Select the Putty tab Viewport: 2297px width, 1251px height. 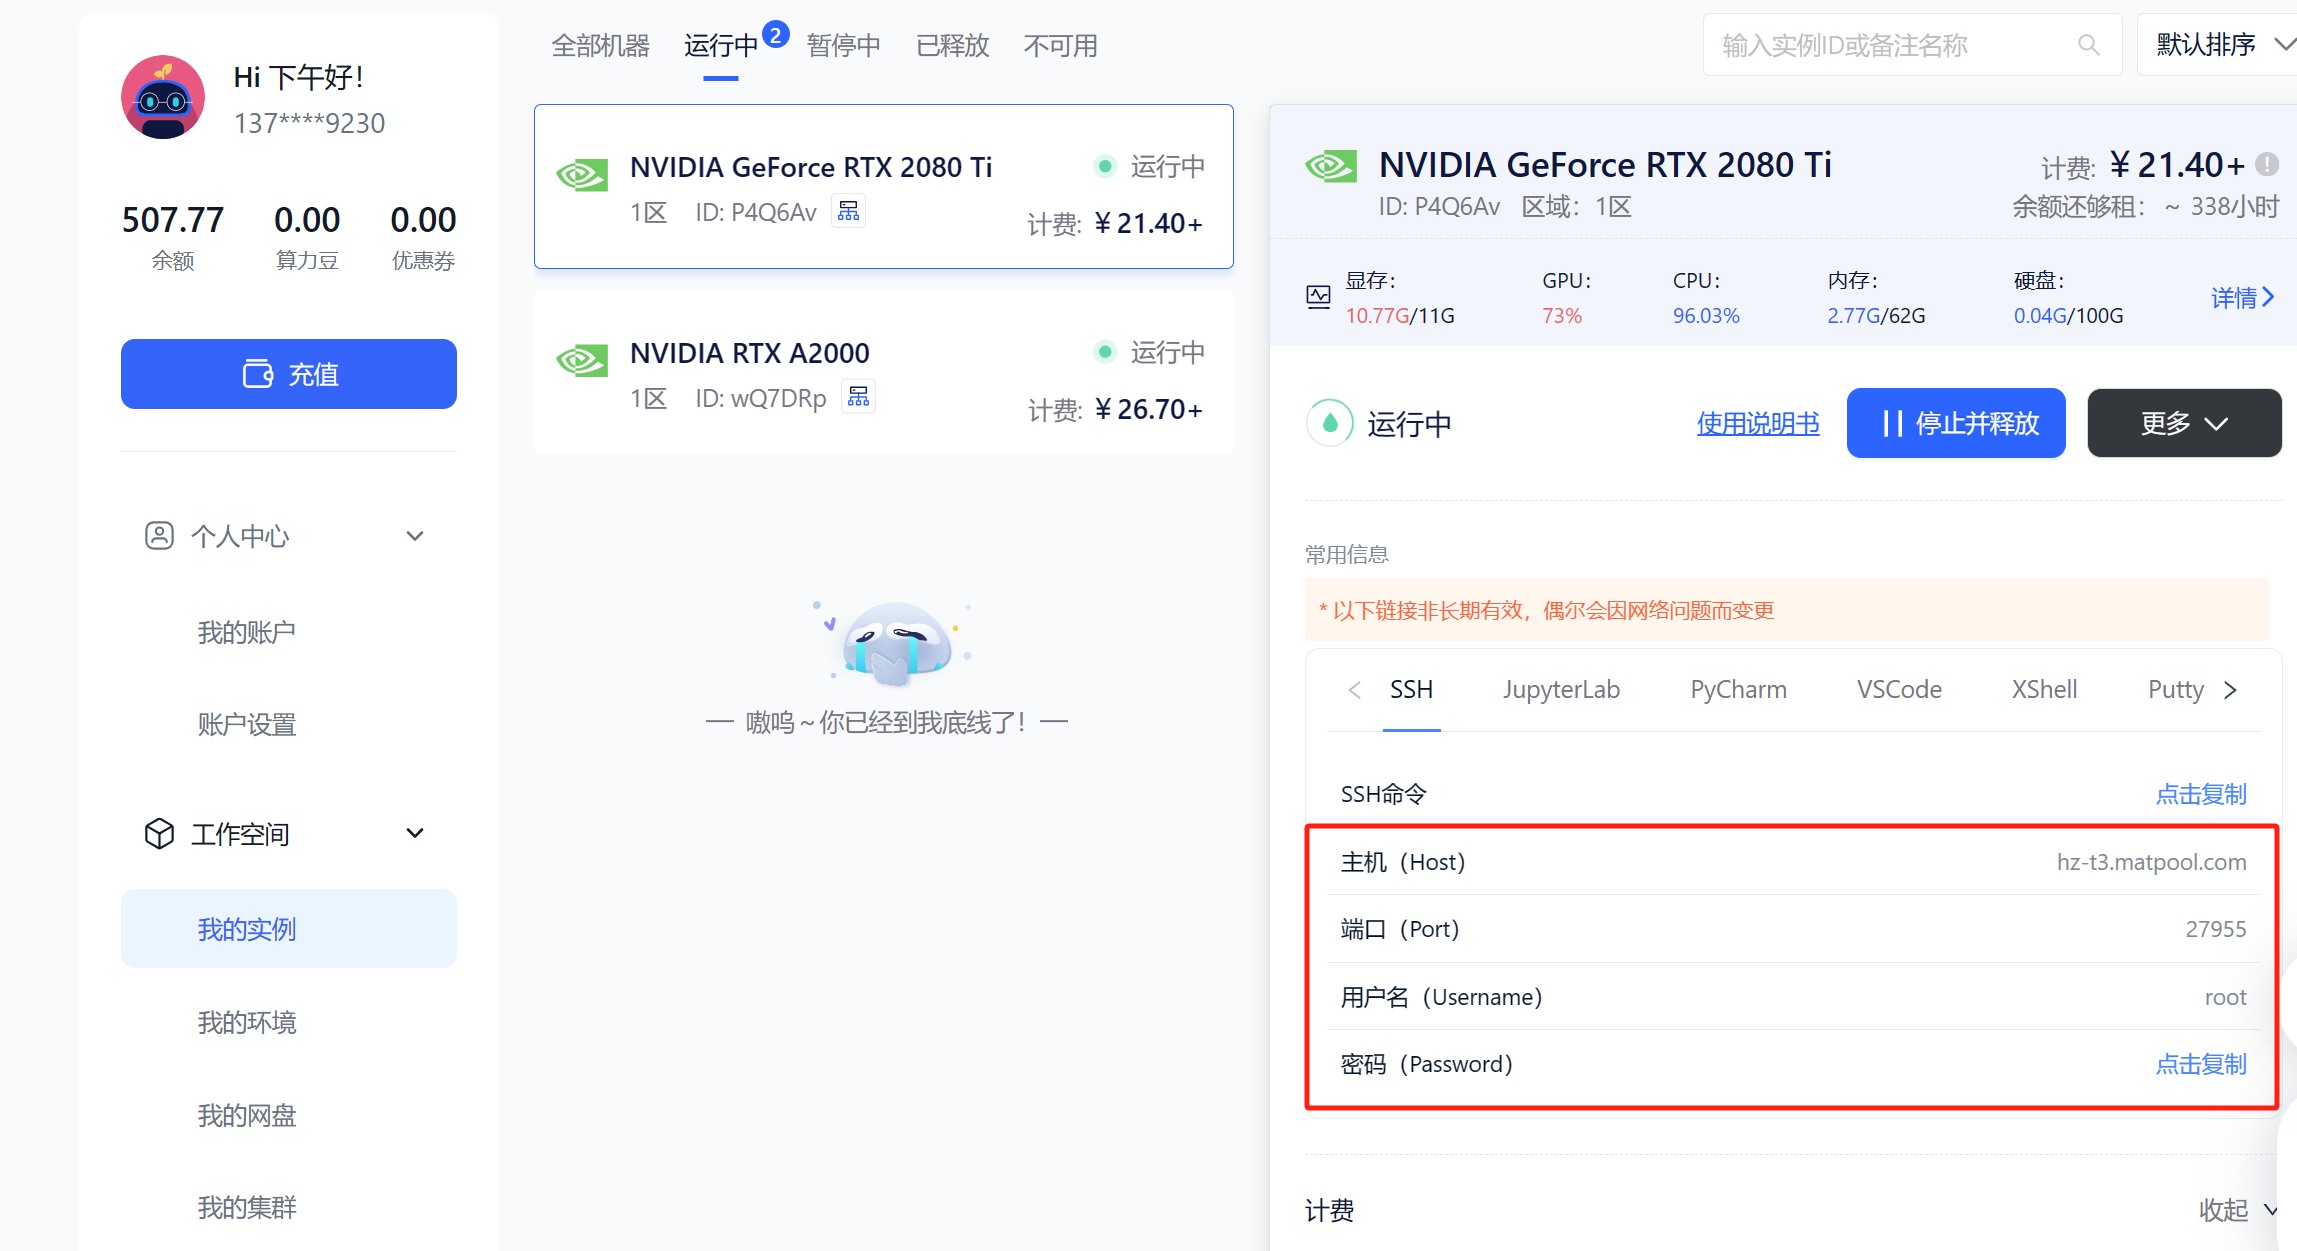[2176, 689]
